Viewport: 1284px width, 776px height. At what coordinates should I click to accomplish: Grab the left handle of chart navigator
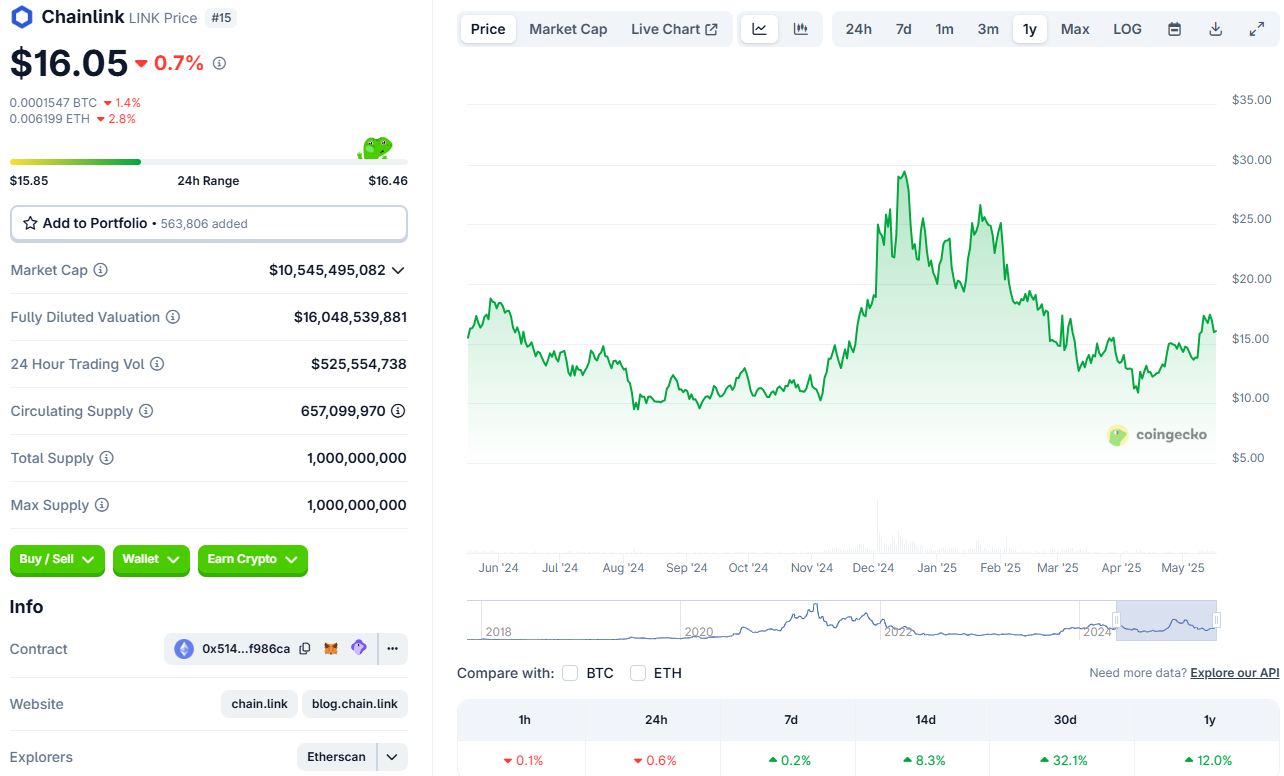point(1116,621)
